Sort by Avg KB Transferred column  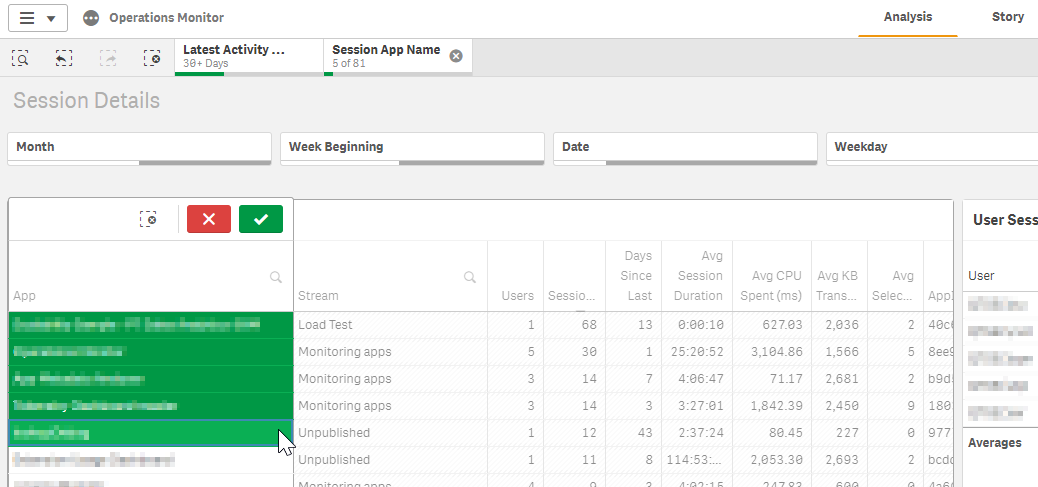(837, 286)
